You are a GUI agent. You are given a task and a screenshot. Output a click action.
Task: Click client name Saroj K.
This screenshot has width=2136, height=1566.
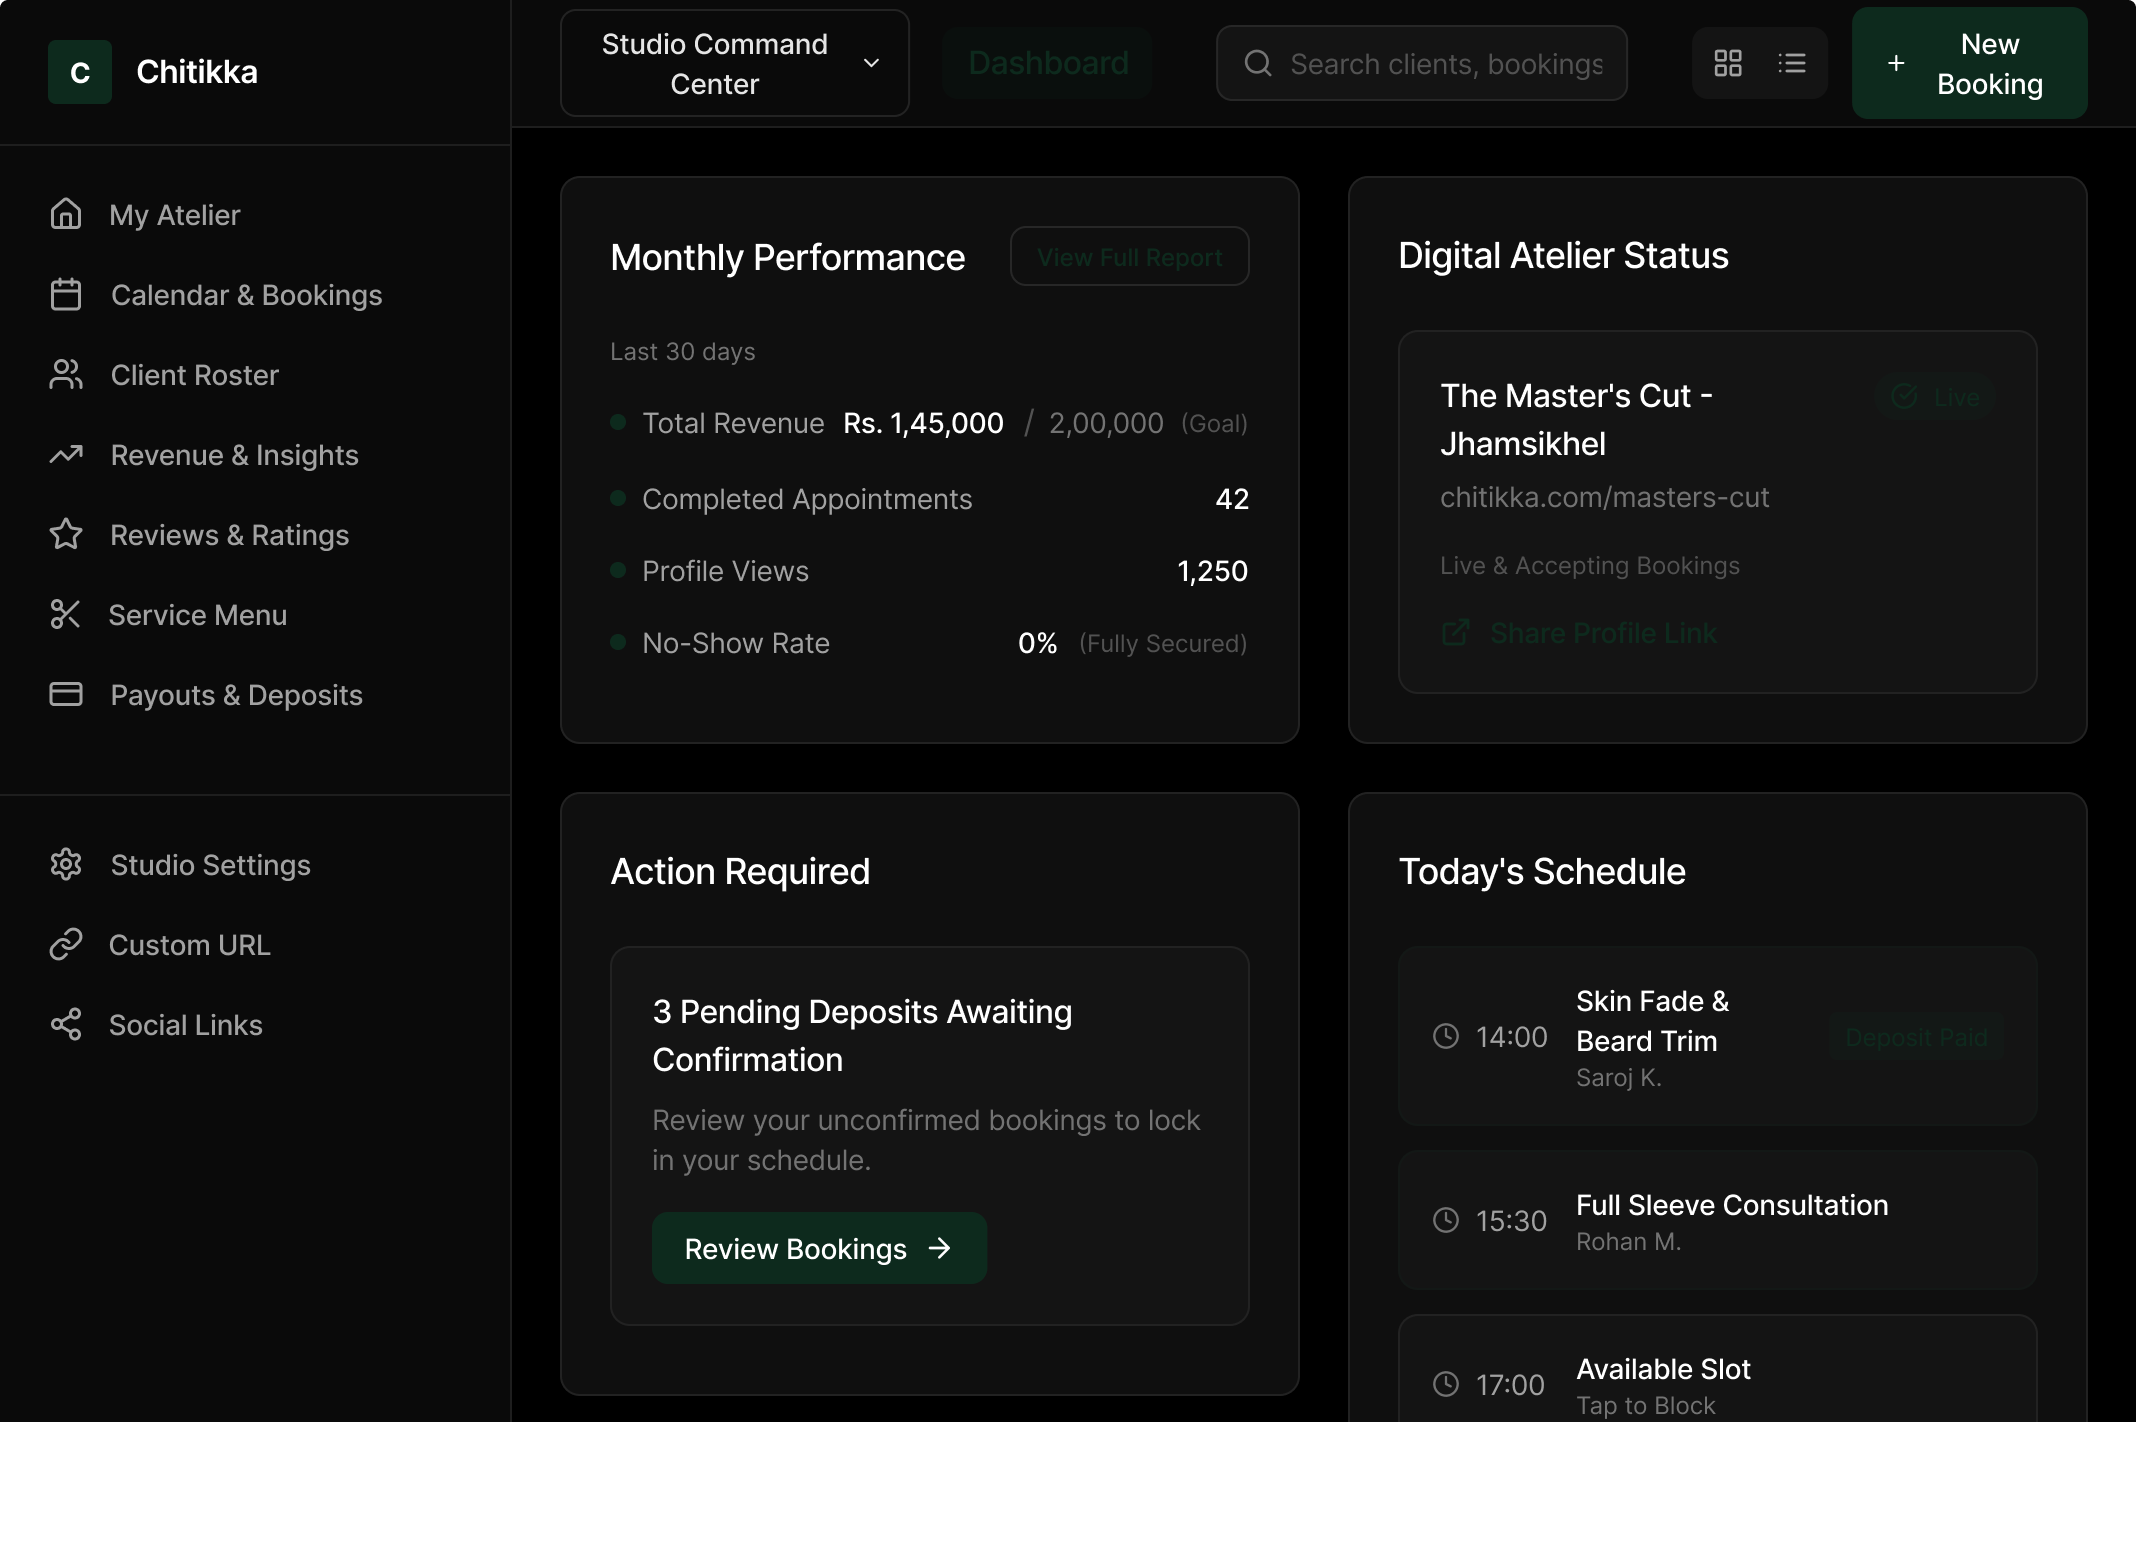click(x=1618, y=1077)
